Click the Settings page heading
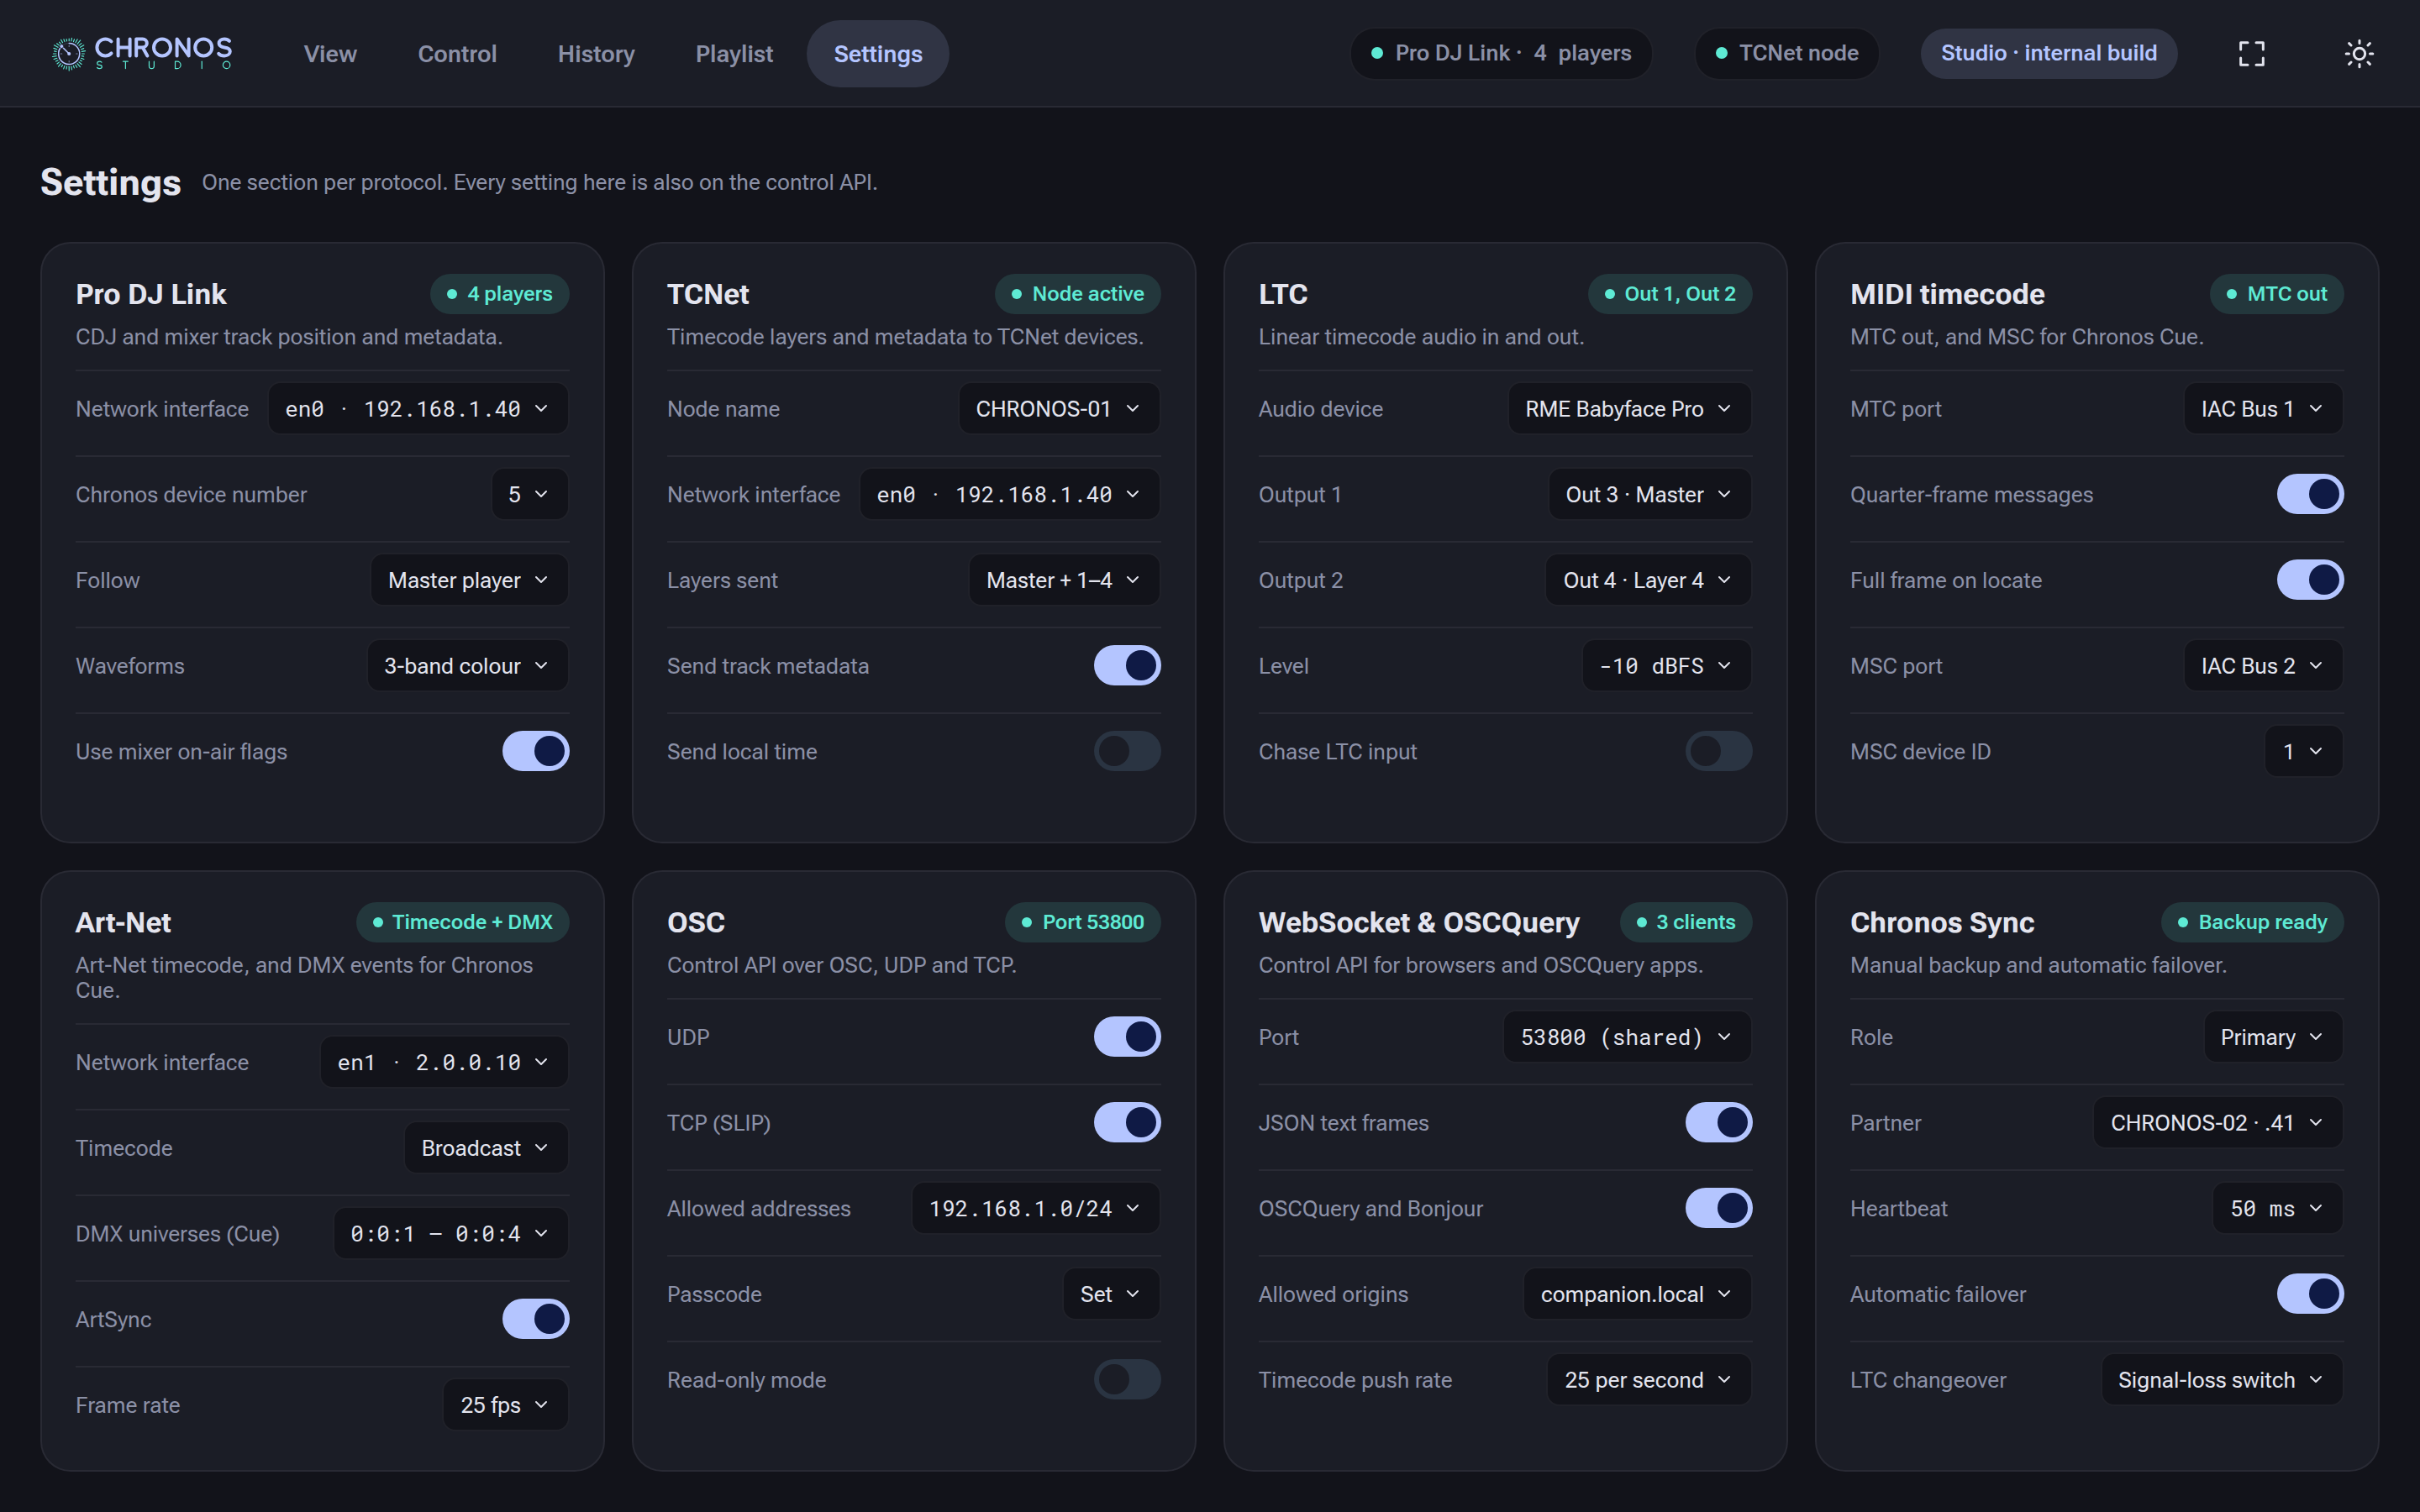 tap(111, 182)
